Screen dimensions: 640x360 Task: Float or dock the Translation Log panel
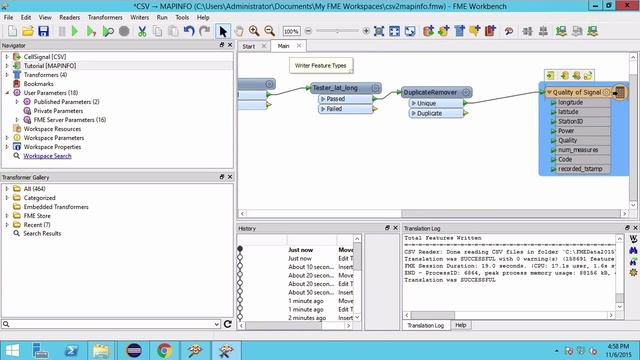tap(627, 228)
